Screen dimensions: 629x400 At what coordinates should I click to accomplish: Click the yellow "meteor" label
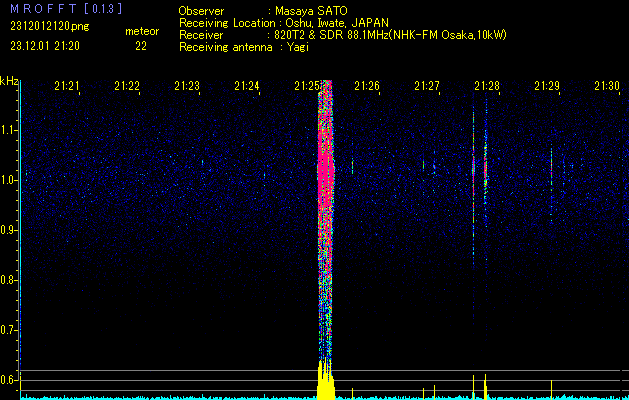click(141, 31)
